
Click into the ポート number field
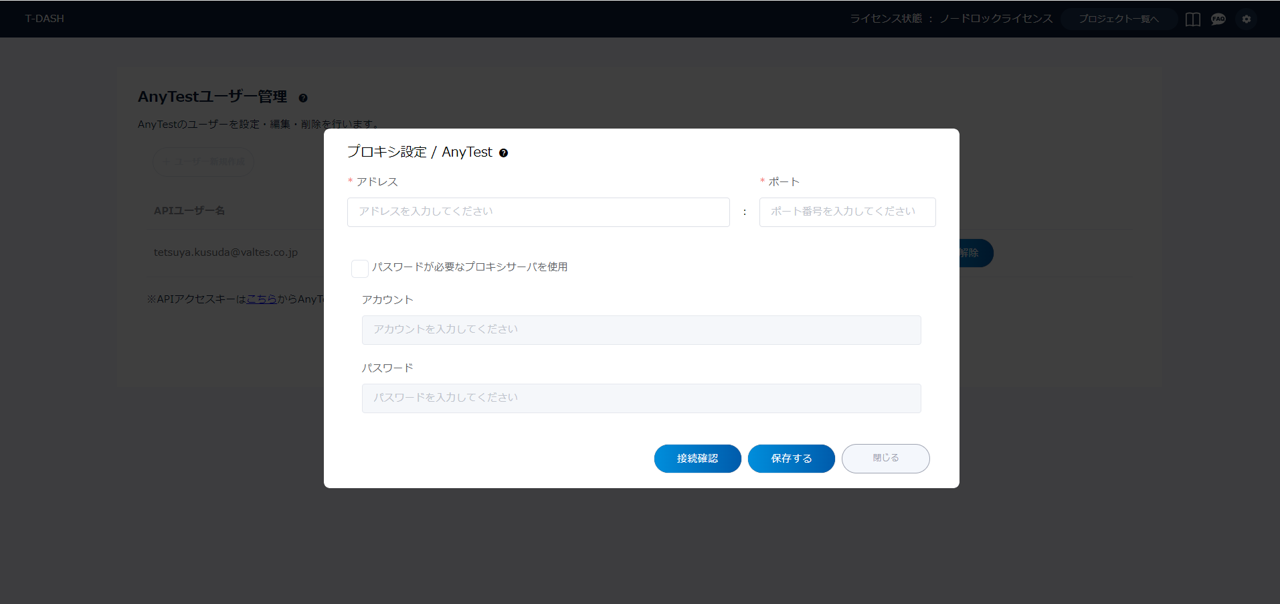[847, 212]
